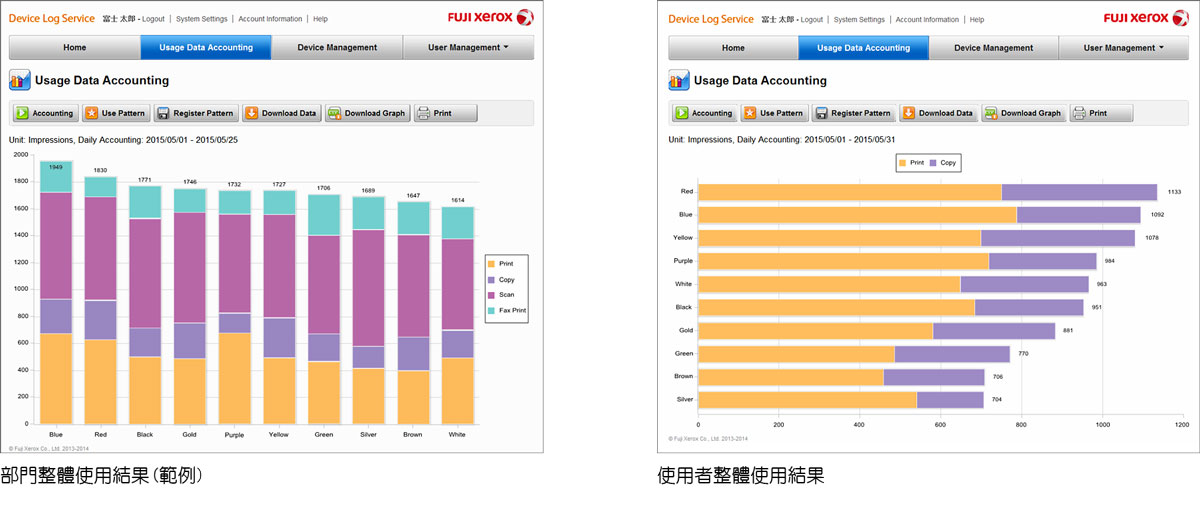Click Fuji Xerox logo in right window
The width and height of the screenshot is (1200, 513).
coord(1148,18)
